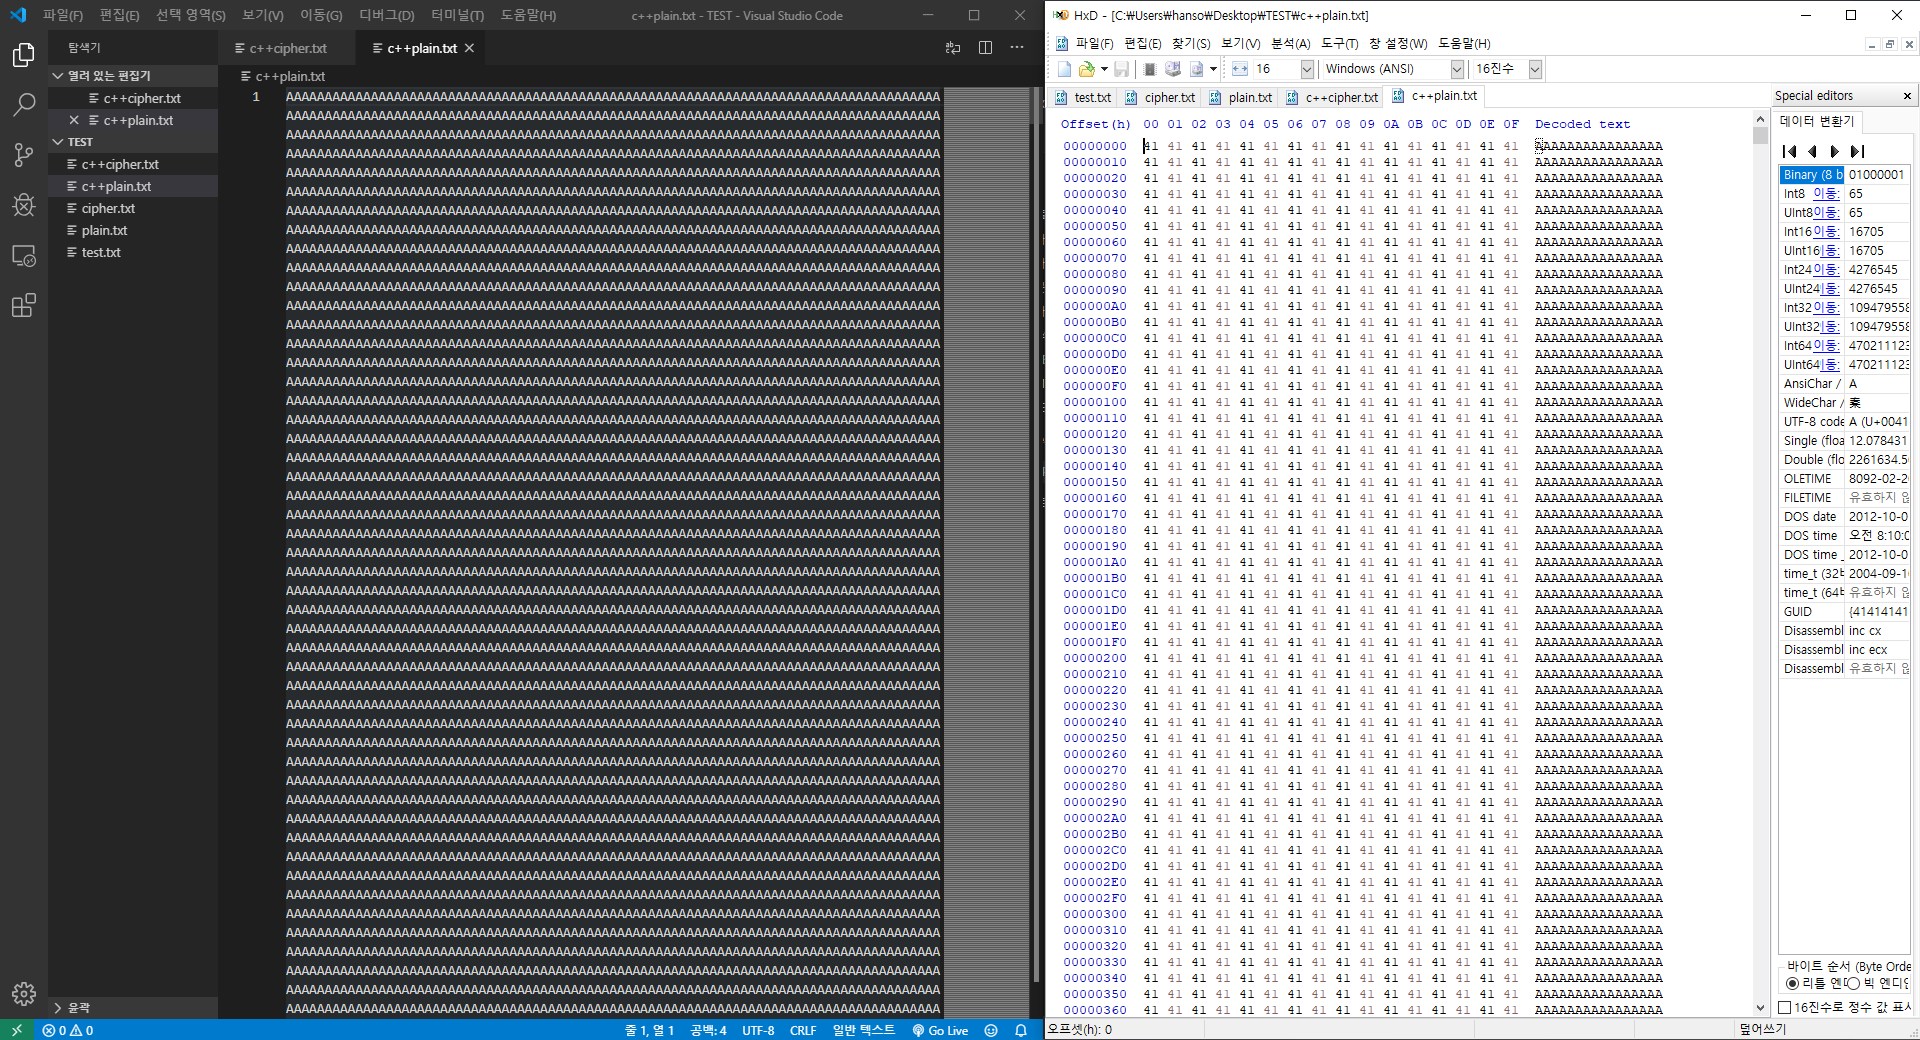Close the Special editors panel
The width and height of the screenshot is (1920, 1040).
coord(1907,96)
